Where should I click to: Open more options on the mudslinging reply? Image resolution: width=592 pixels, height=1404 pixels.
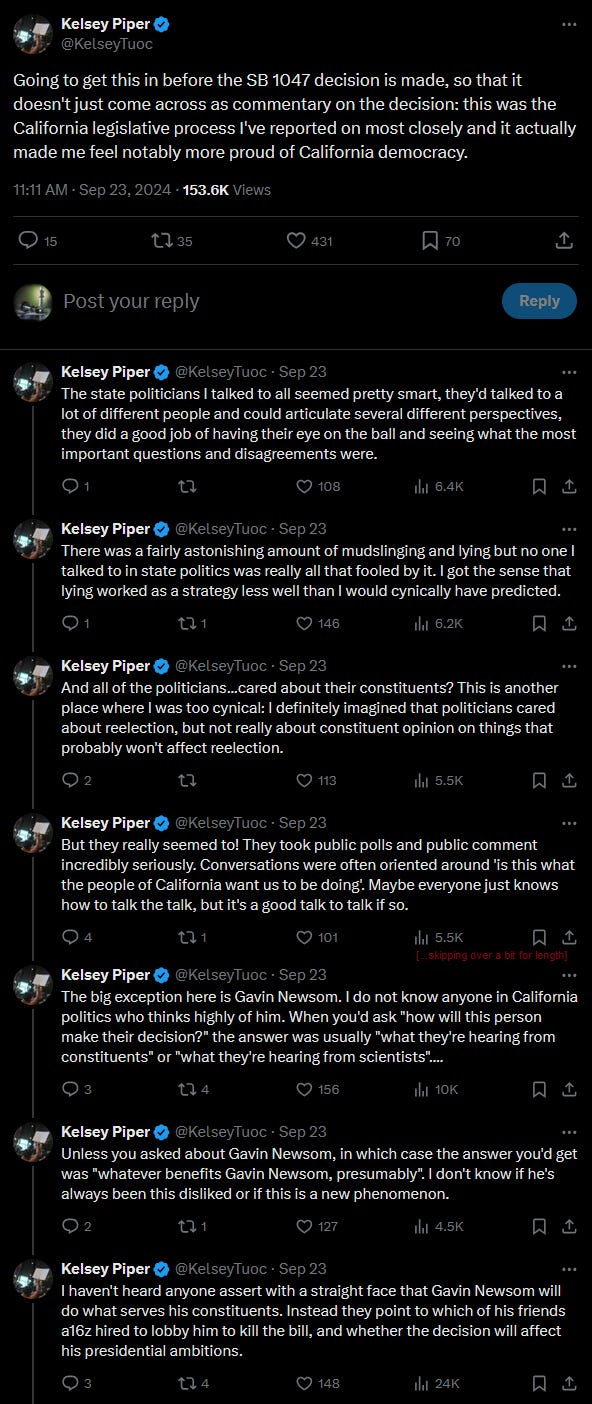tap(569, 528)
